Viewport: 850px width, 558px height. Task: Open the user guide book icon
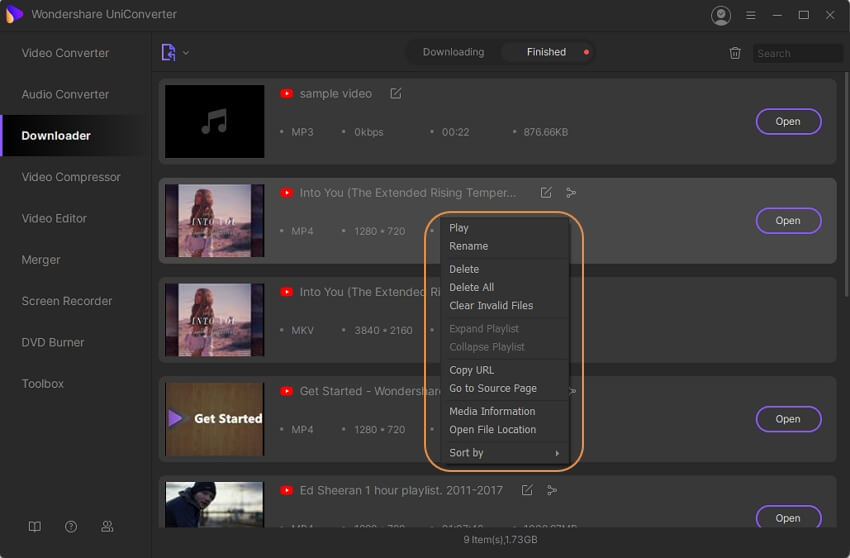coord(35,526)
